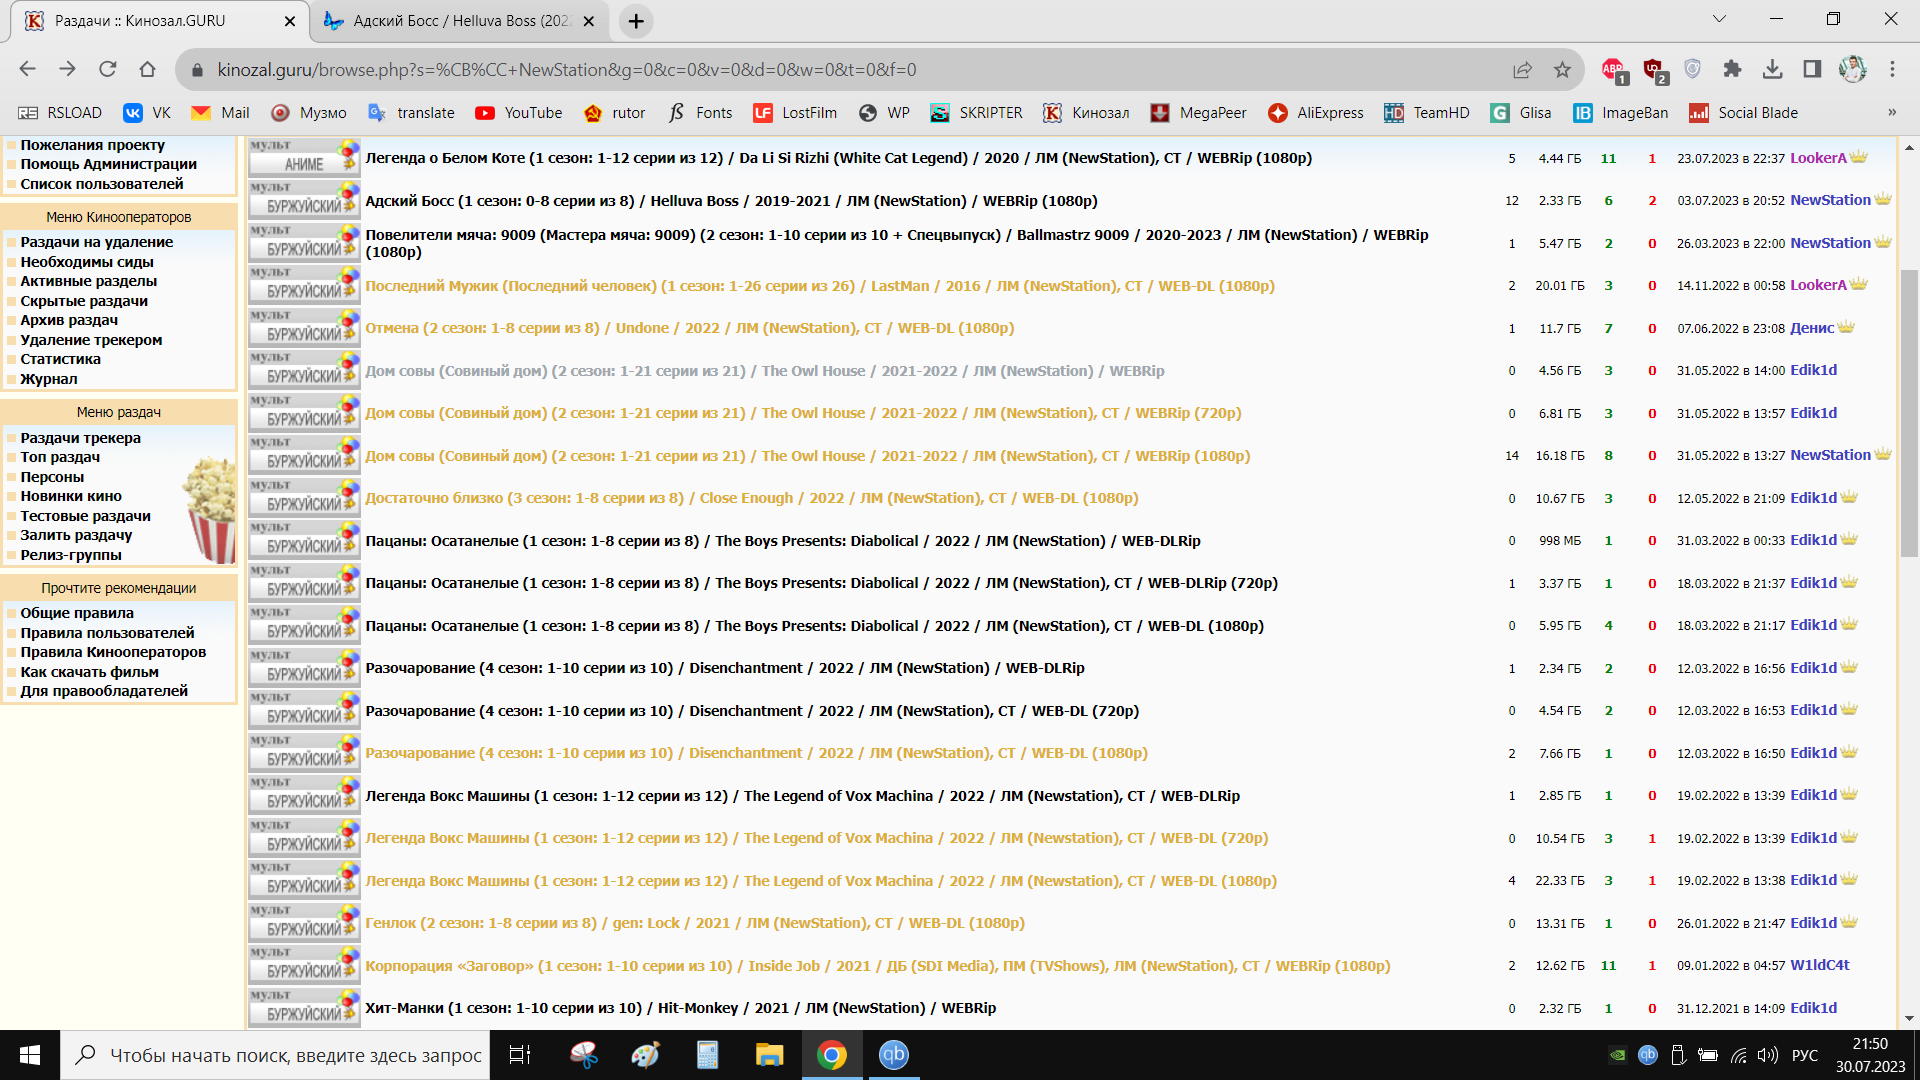
Task: Open the Как скачать фильм link
Action: (89, 672)
